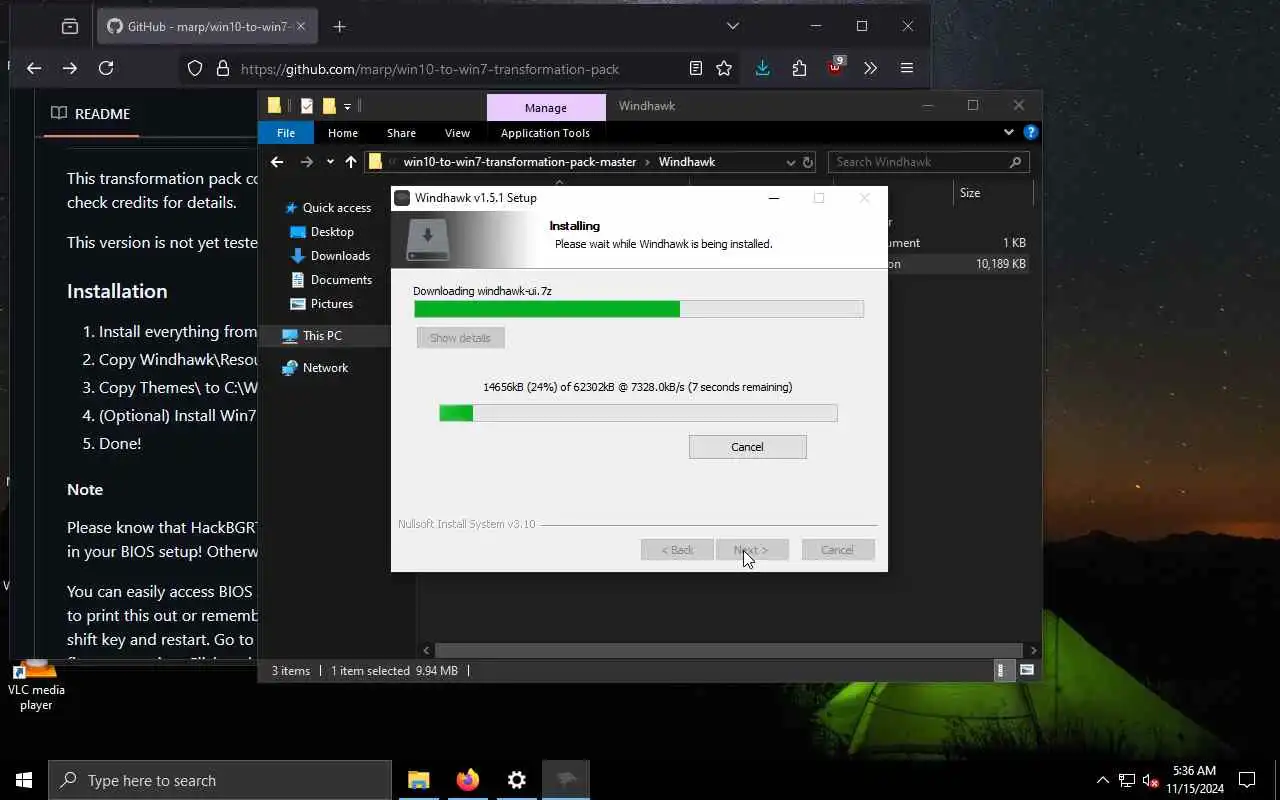Select Pictures in navigation pane
Screen dimensions: 1280x800
tap(331, 304)
